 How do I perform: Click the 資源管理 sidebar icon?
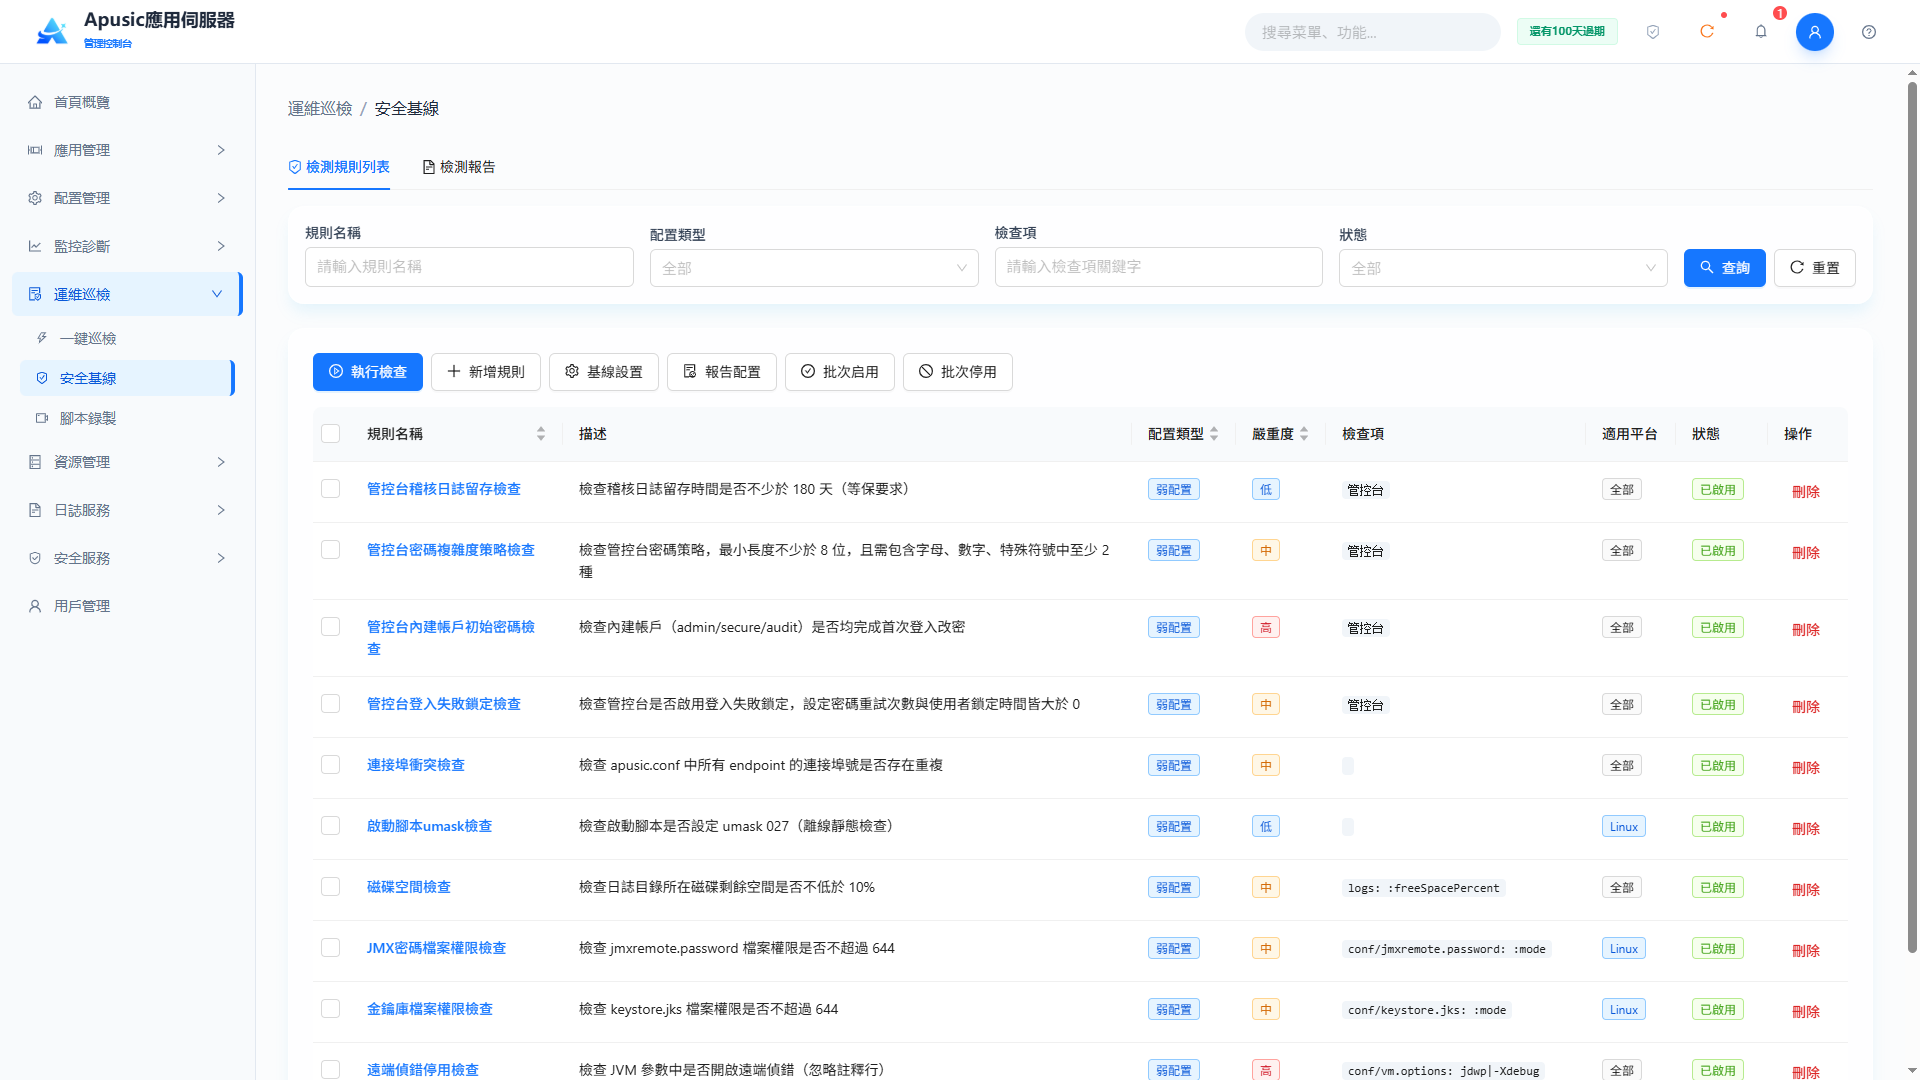35,462
